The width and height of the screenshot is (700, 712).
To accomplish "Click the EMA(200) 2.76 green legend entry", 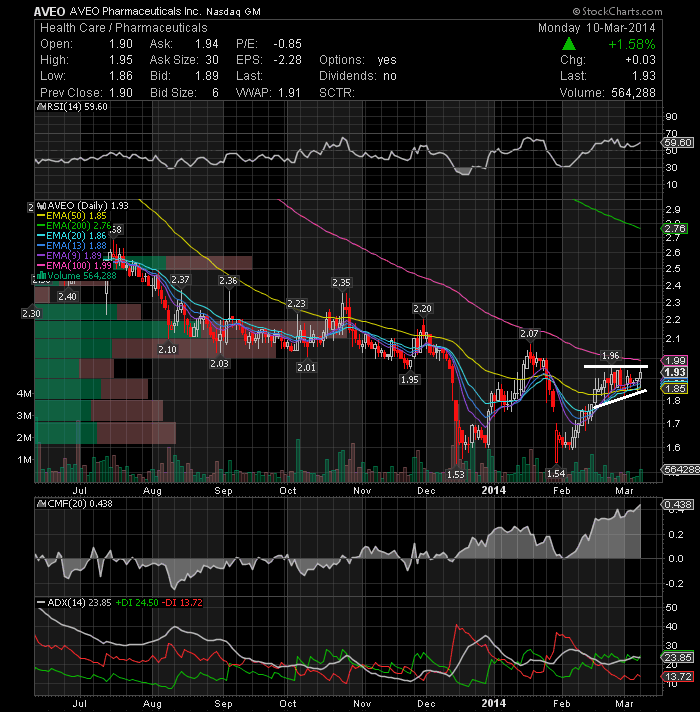I will [74, 226].
